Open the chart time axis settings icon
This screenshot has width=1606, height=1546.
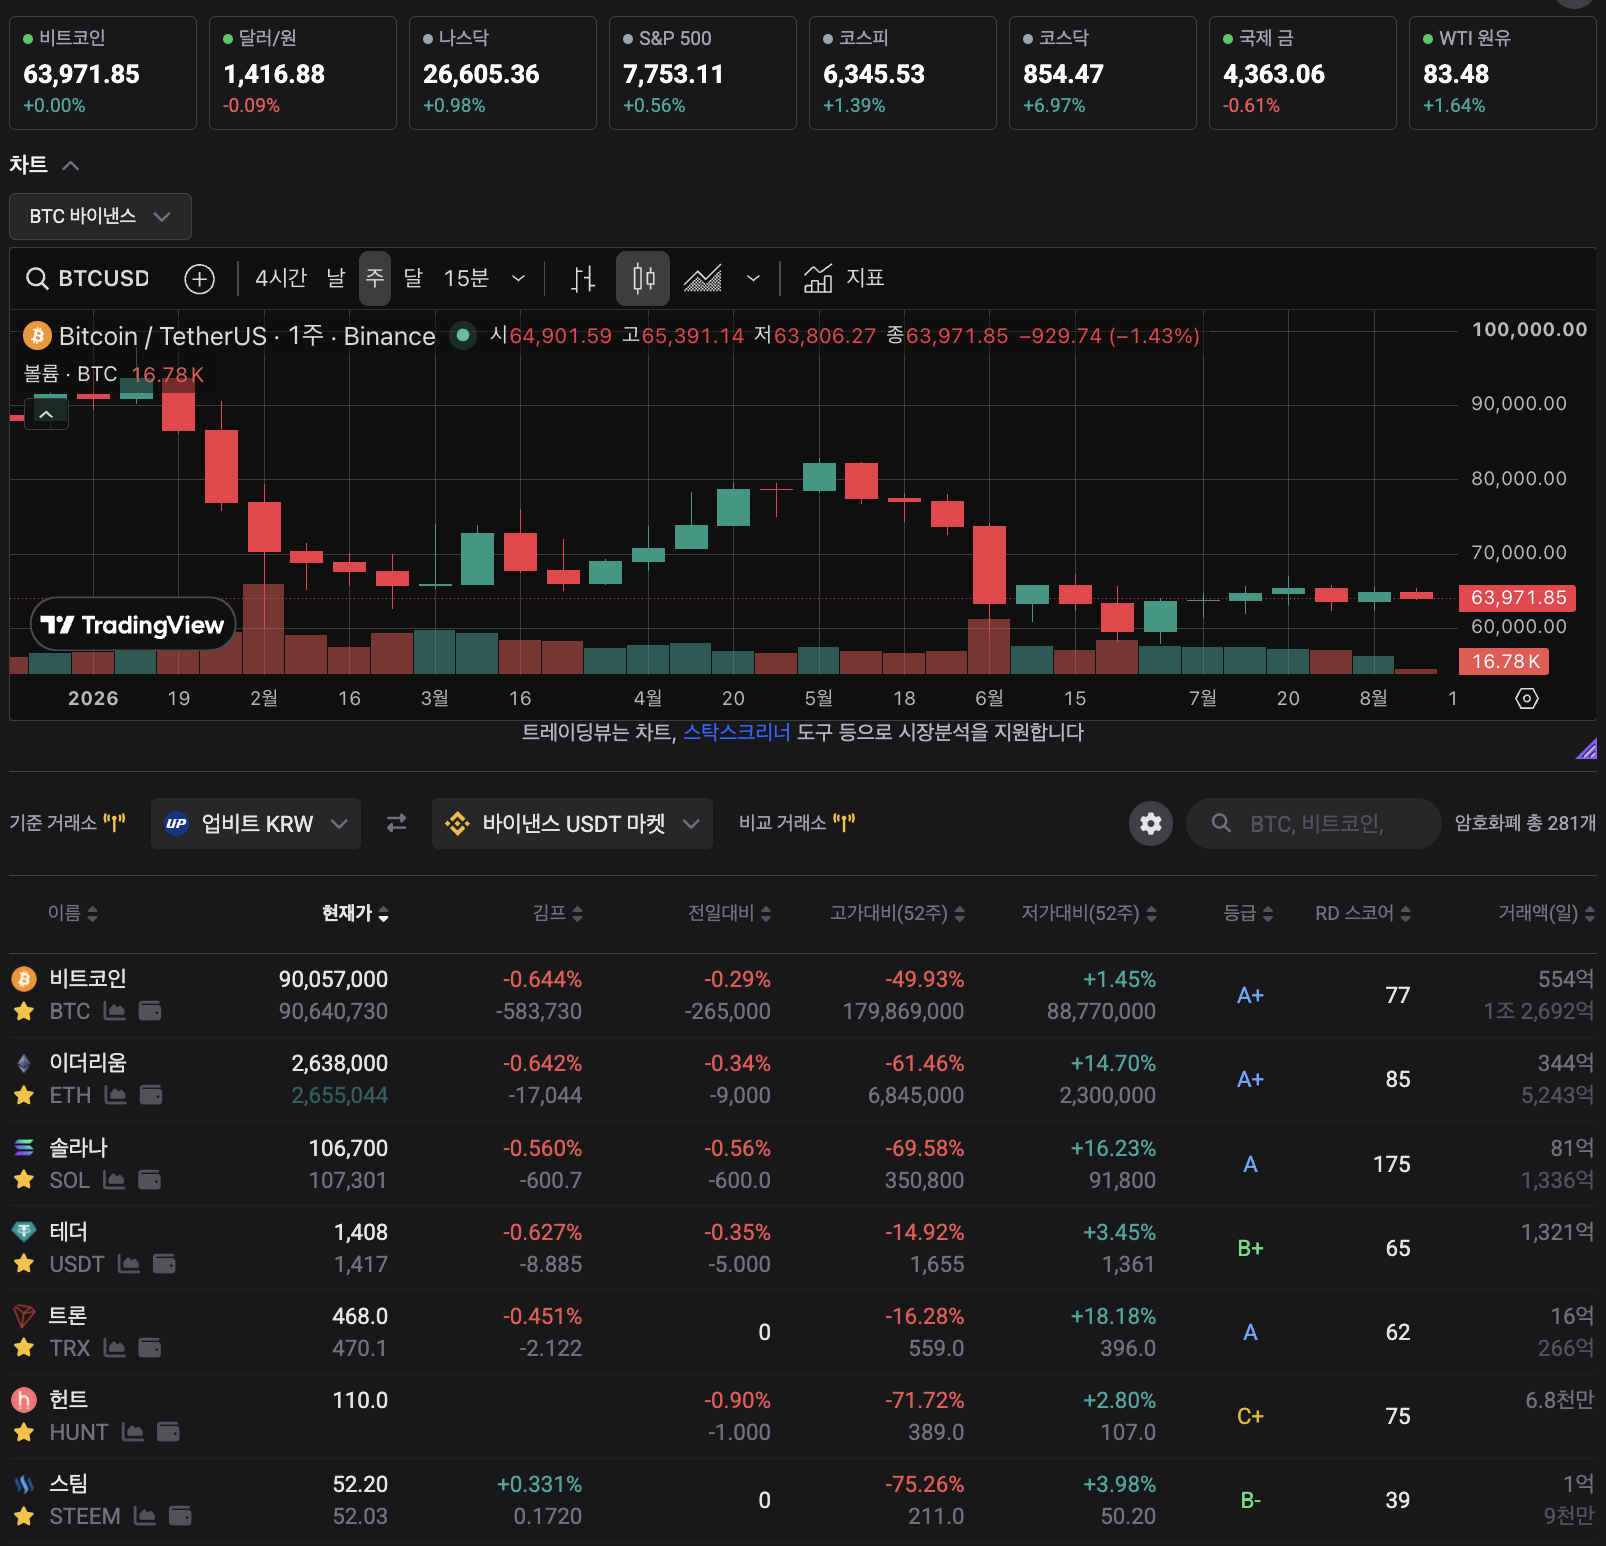pyautogui.click(x=1527, y=698)
